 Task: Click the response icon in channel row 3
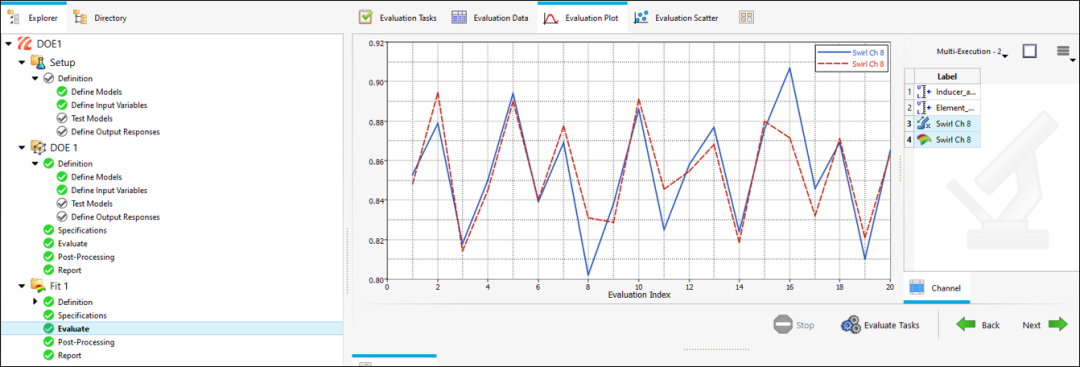tap(924, 124)
